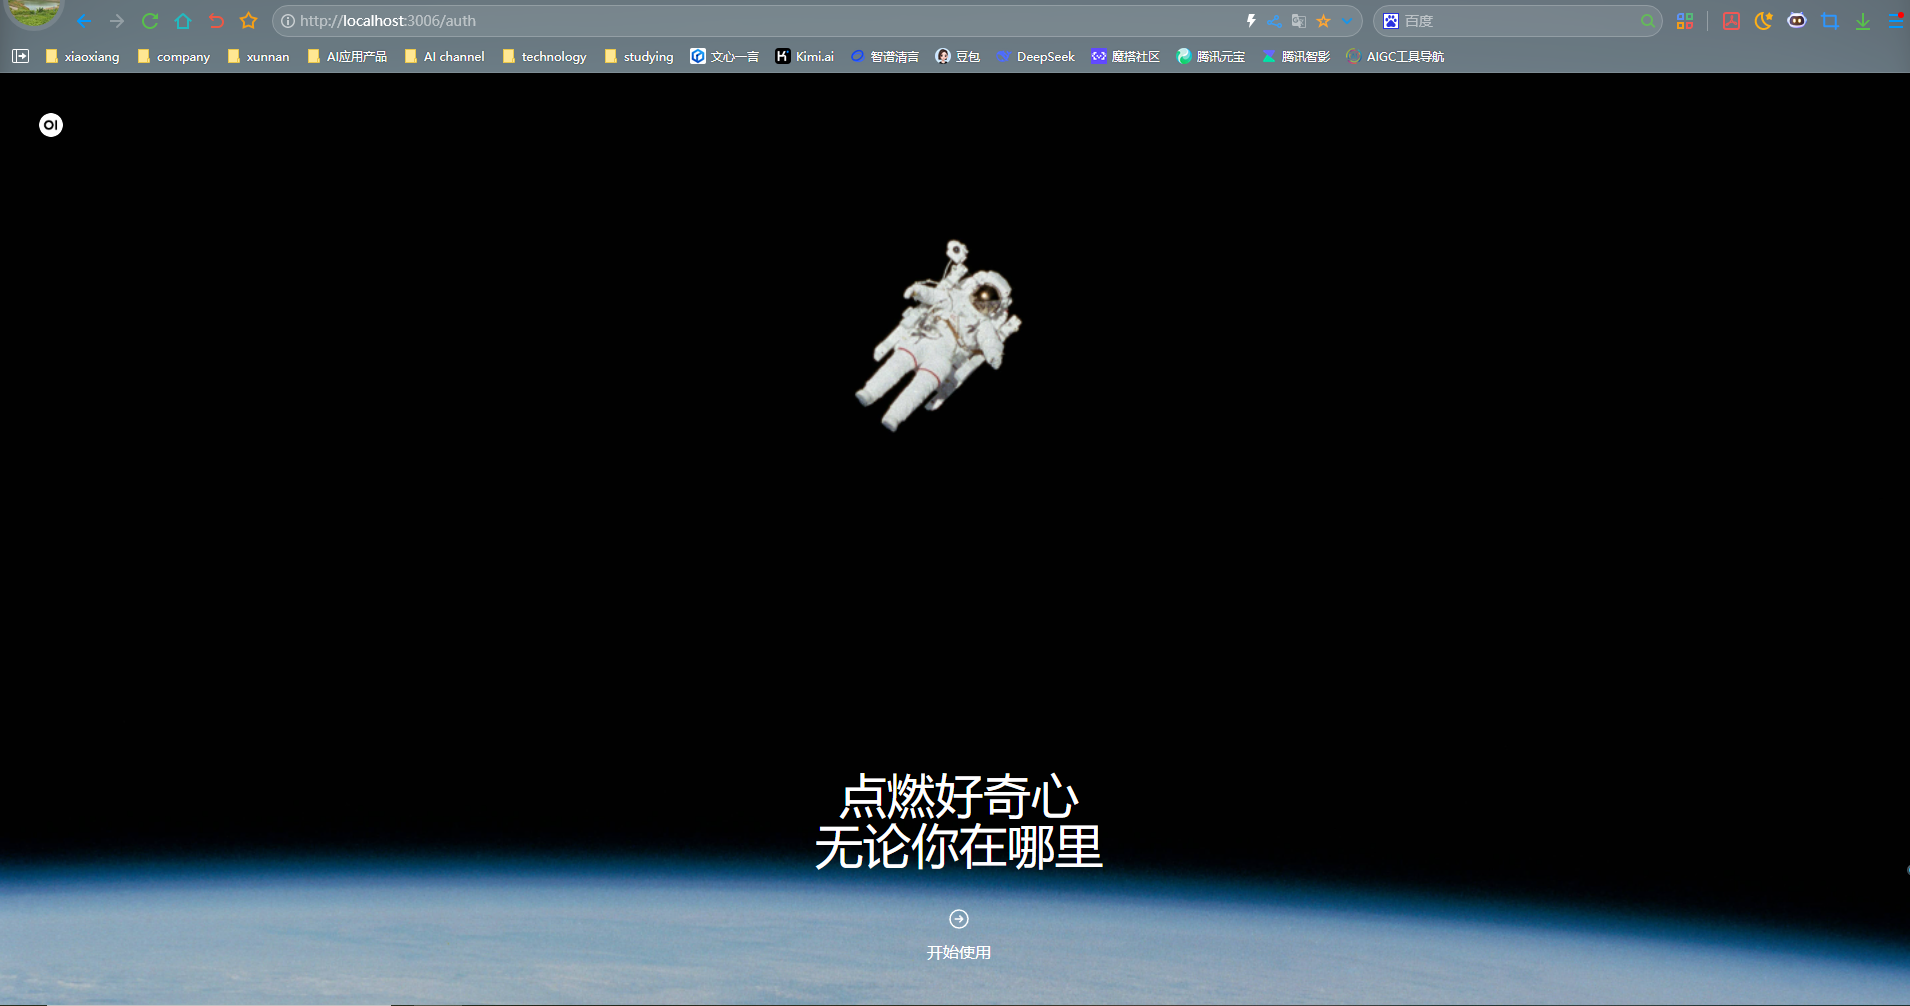
Task: Click the 百度 search input box
Action: (1520, 21)
